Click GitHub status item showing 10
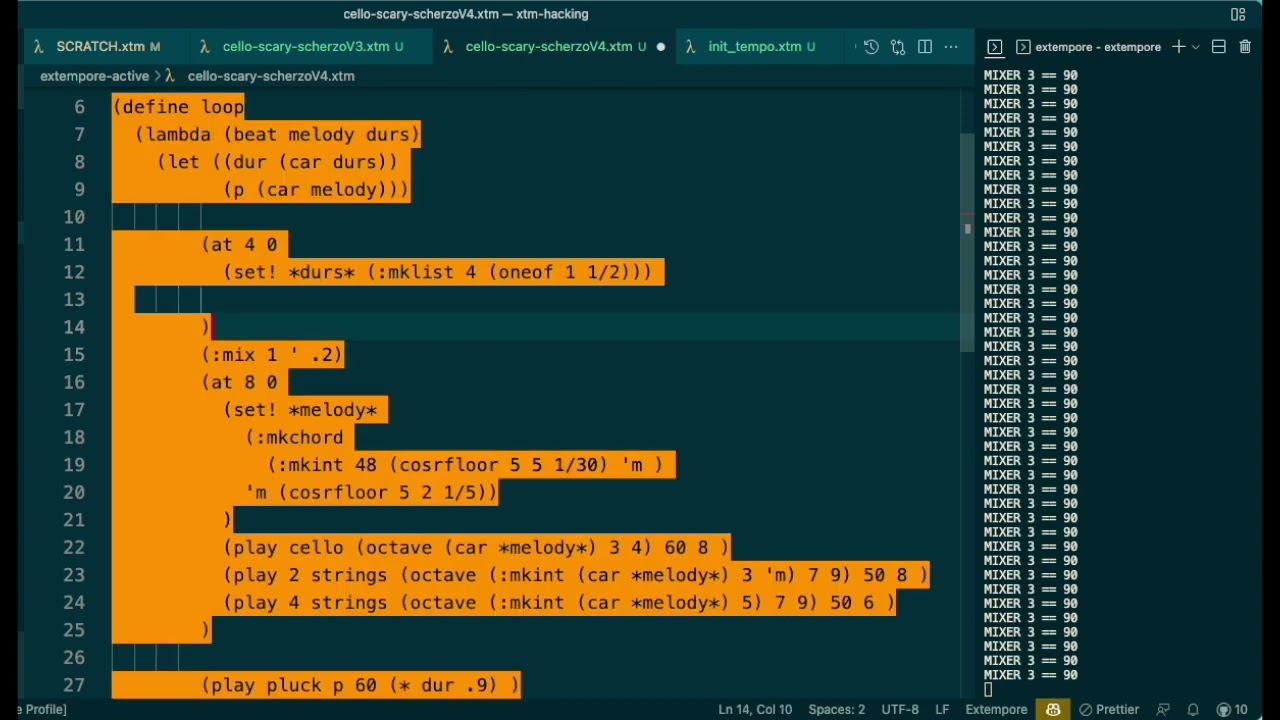 pos(1232,709)
